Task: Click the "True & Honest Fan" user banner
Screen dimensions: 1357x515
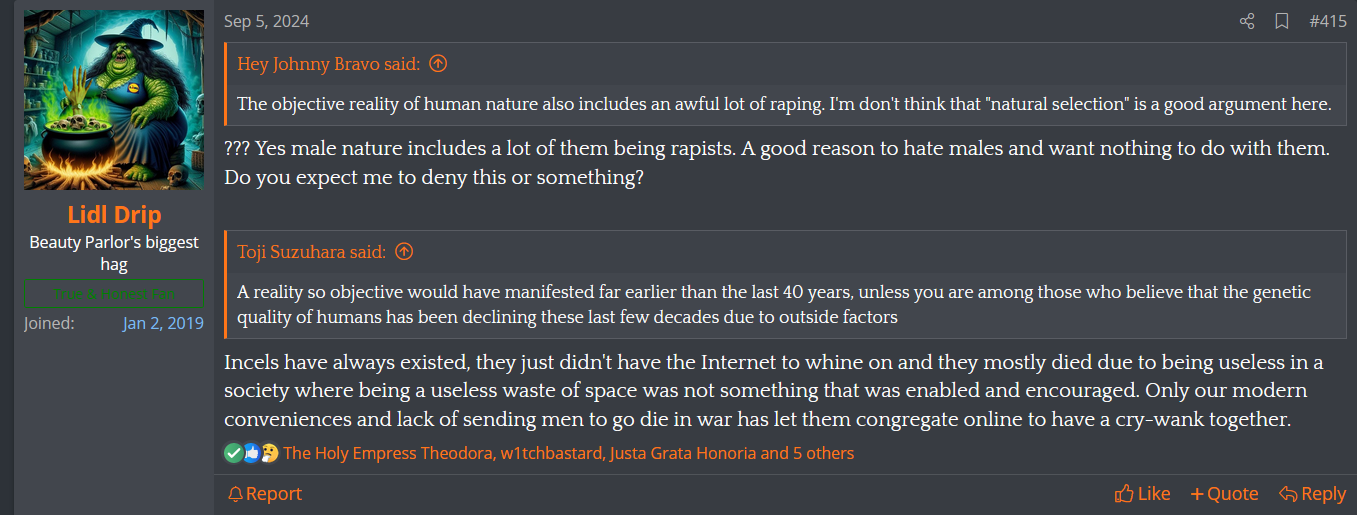Action: [x=114, y=294]
